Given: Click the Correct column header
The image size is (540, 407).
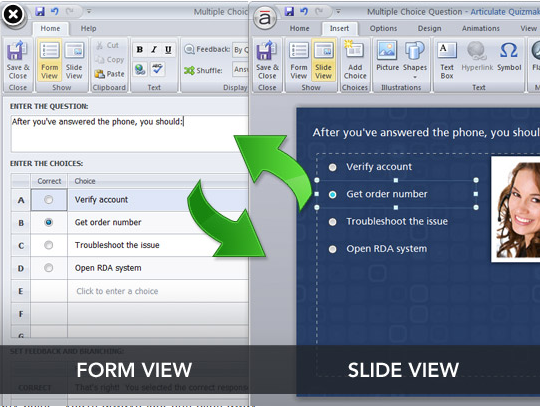Looking at the screenshot, I should [49, 181].
